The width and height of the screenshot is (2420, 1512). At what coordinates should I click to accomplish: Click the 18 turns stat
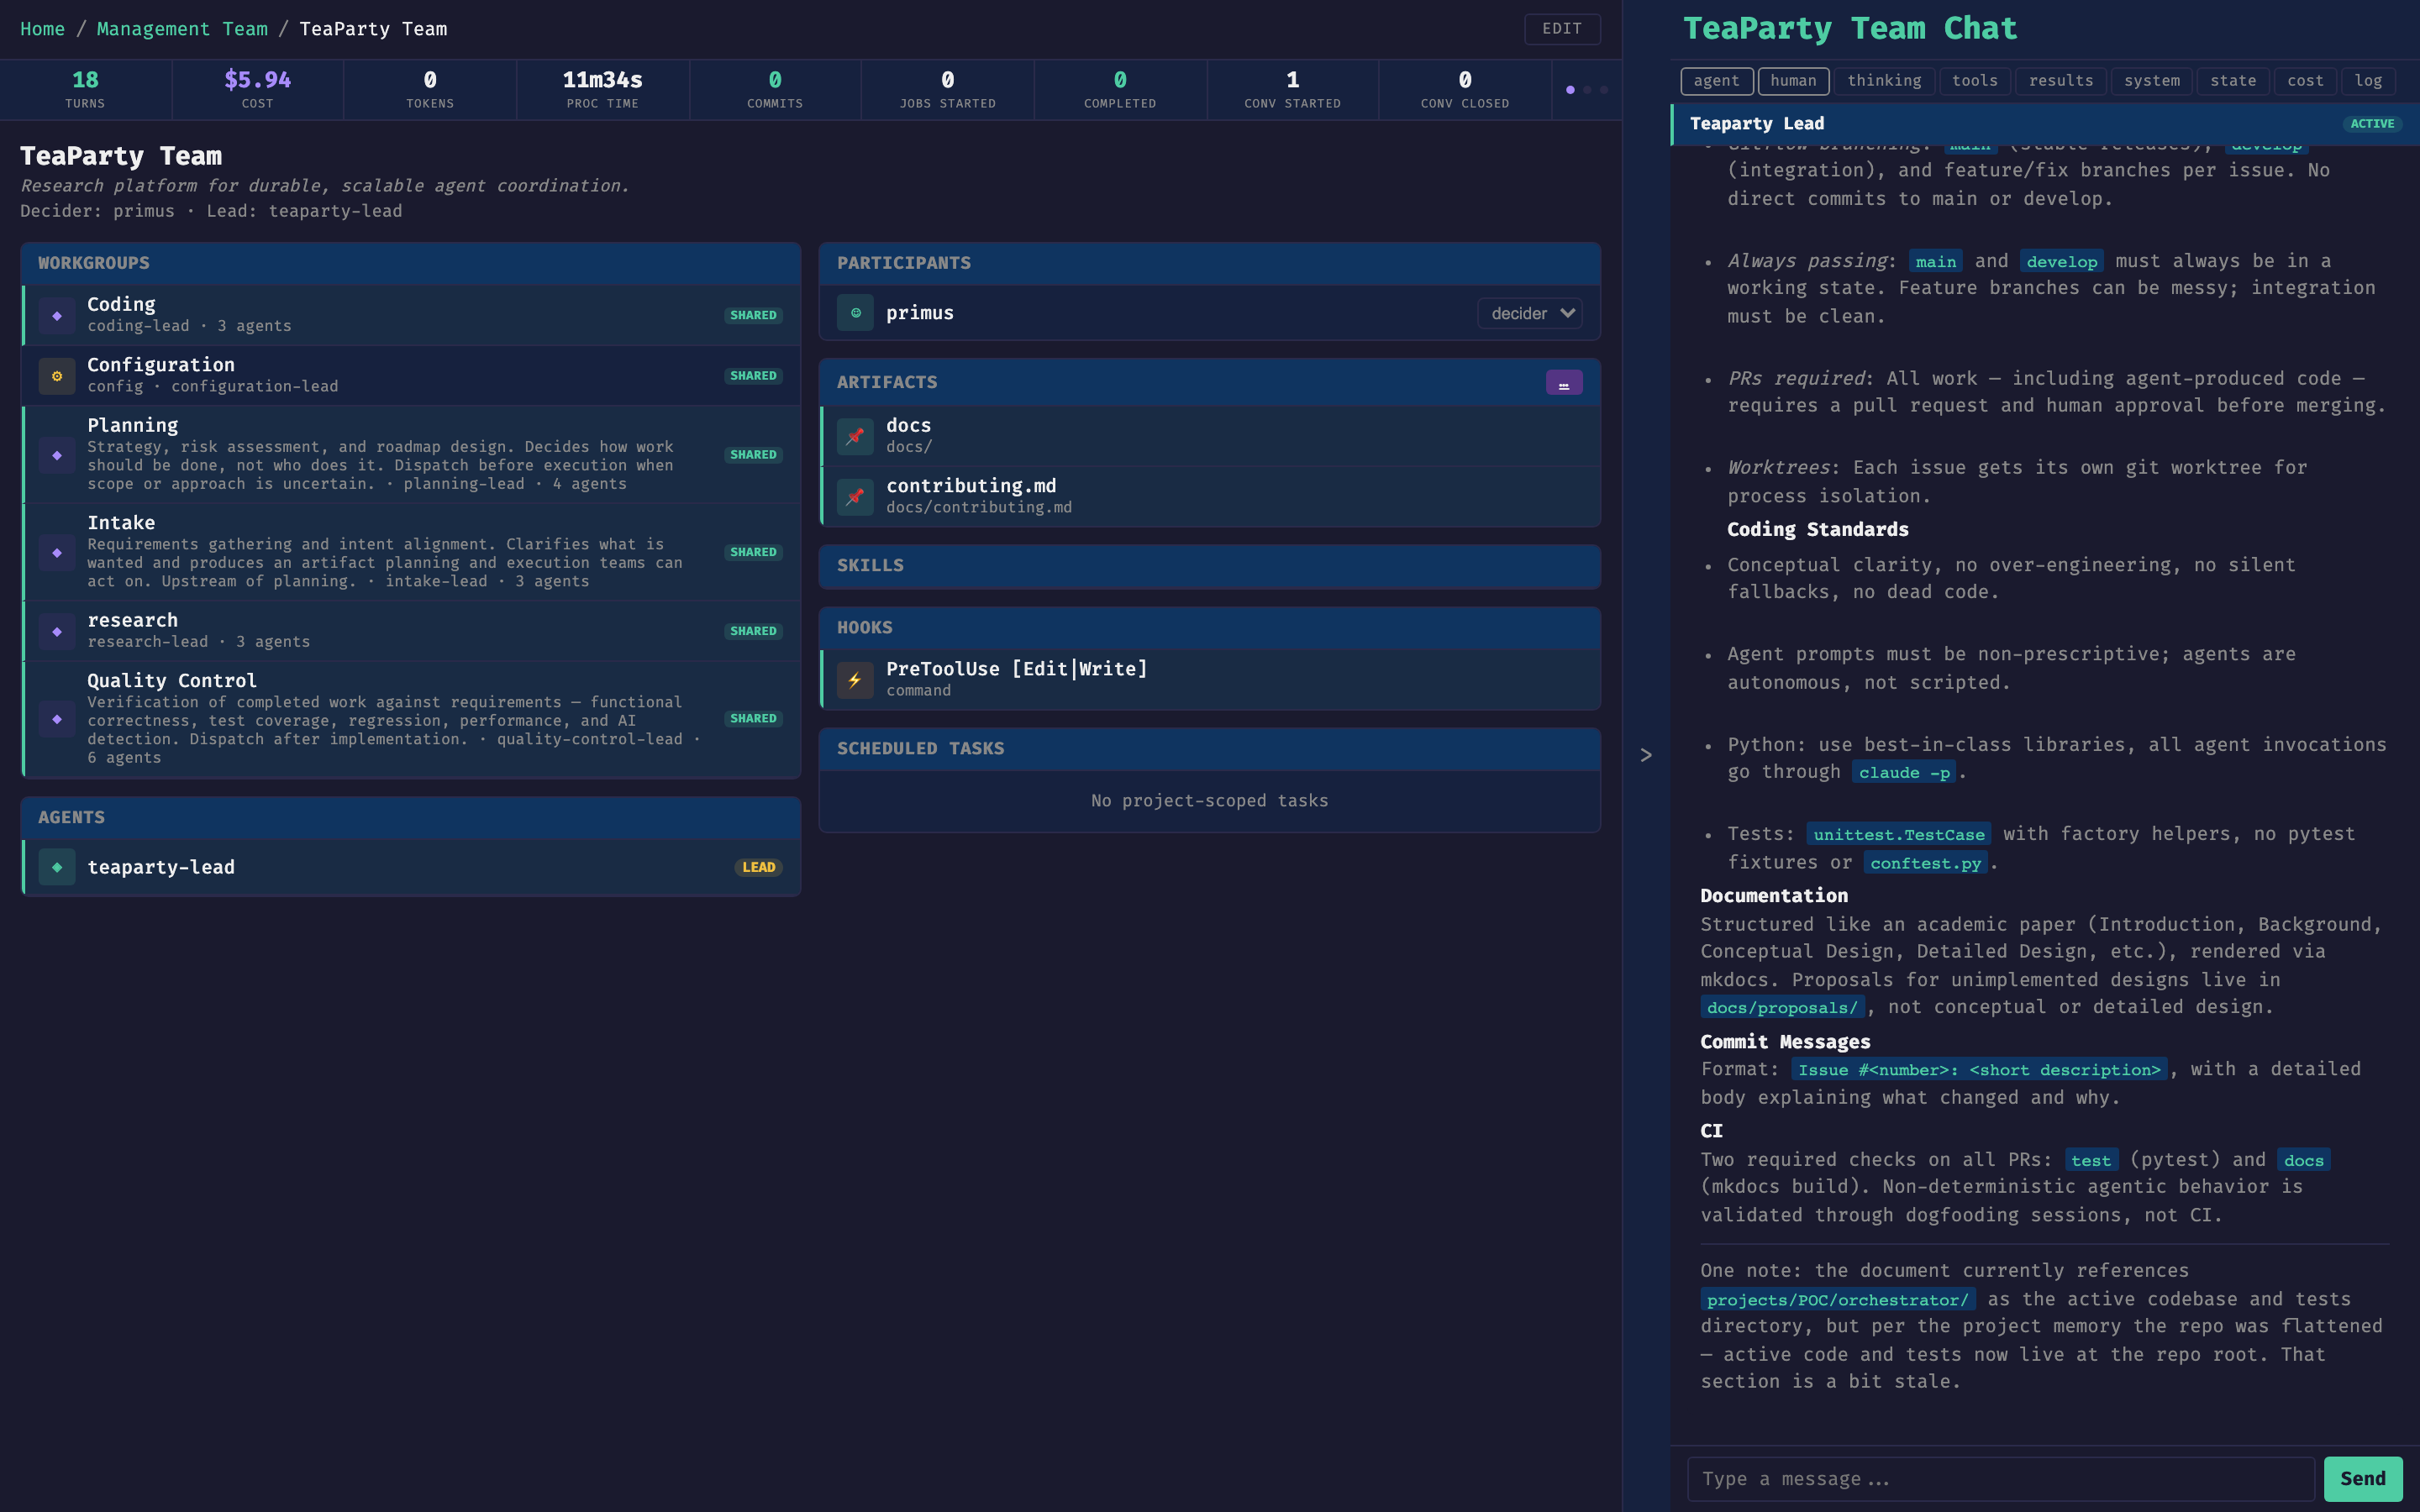coord(85,90)
